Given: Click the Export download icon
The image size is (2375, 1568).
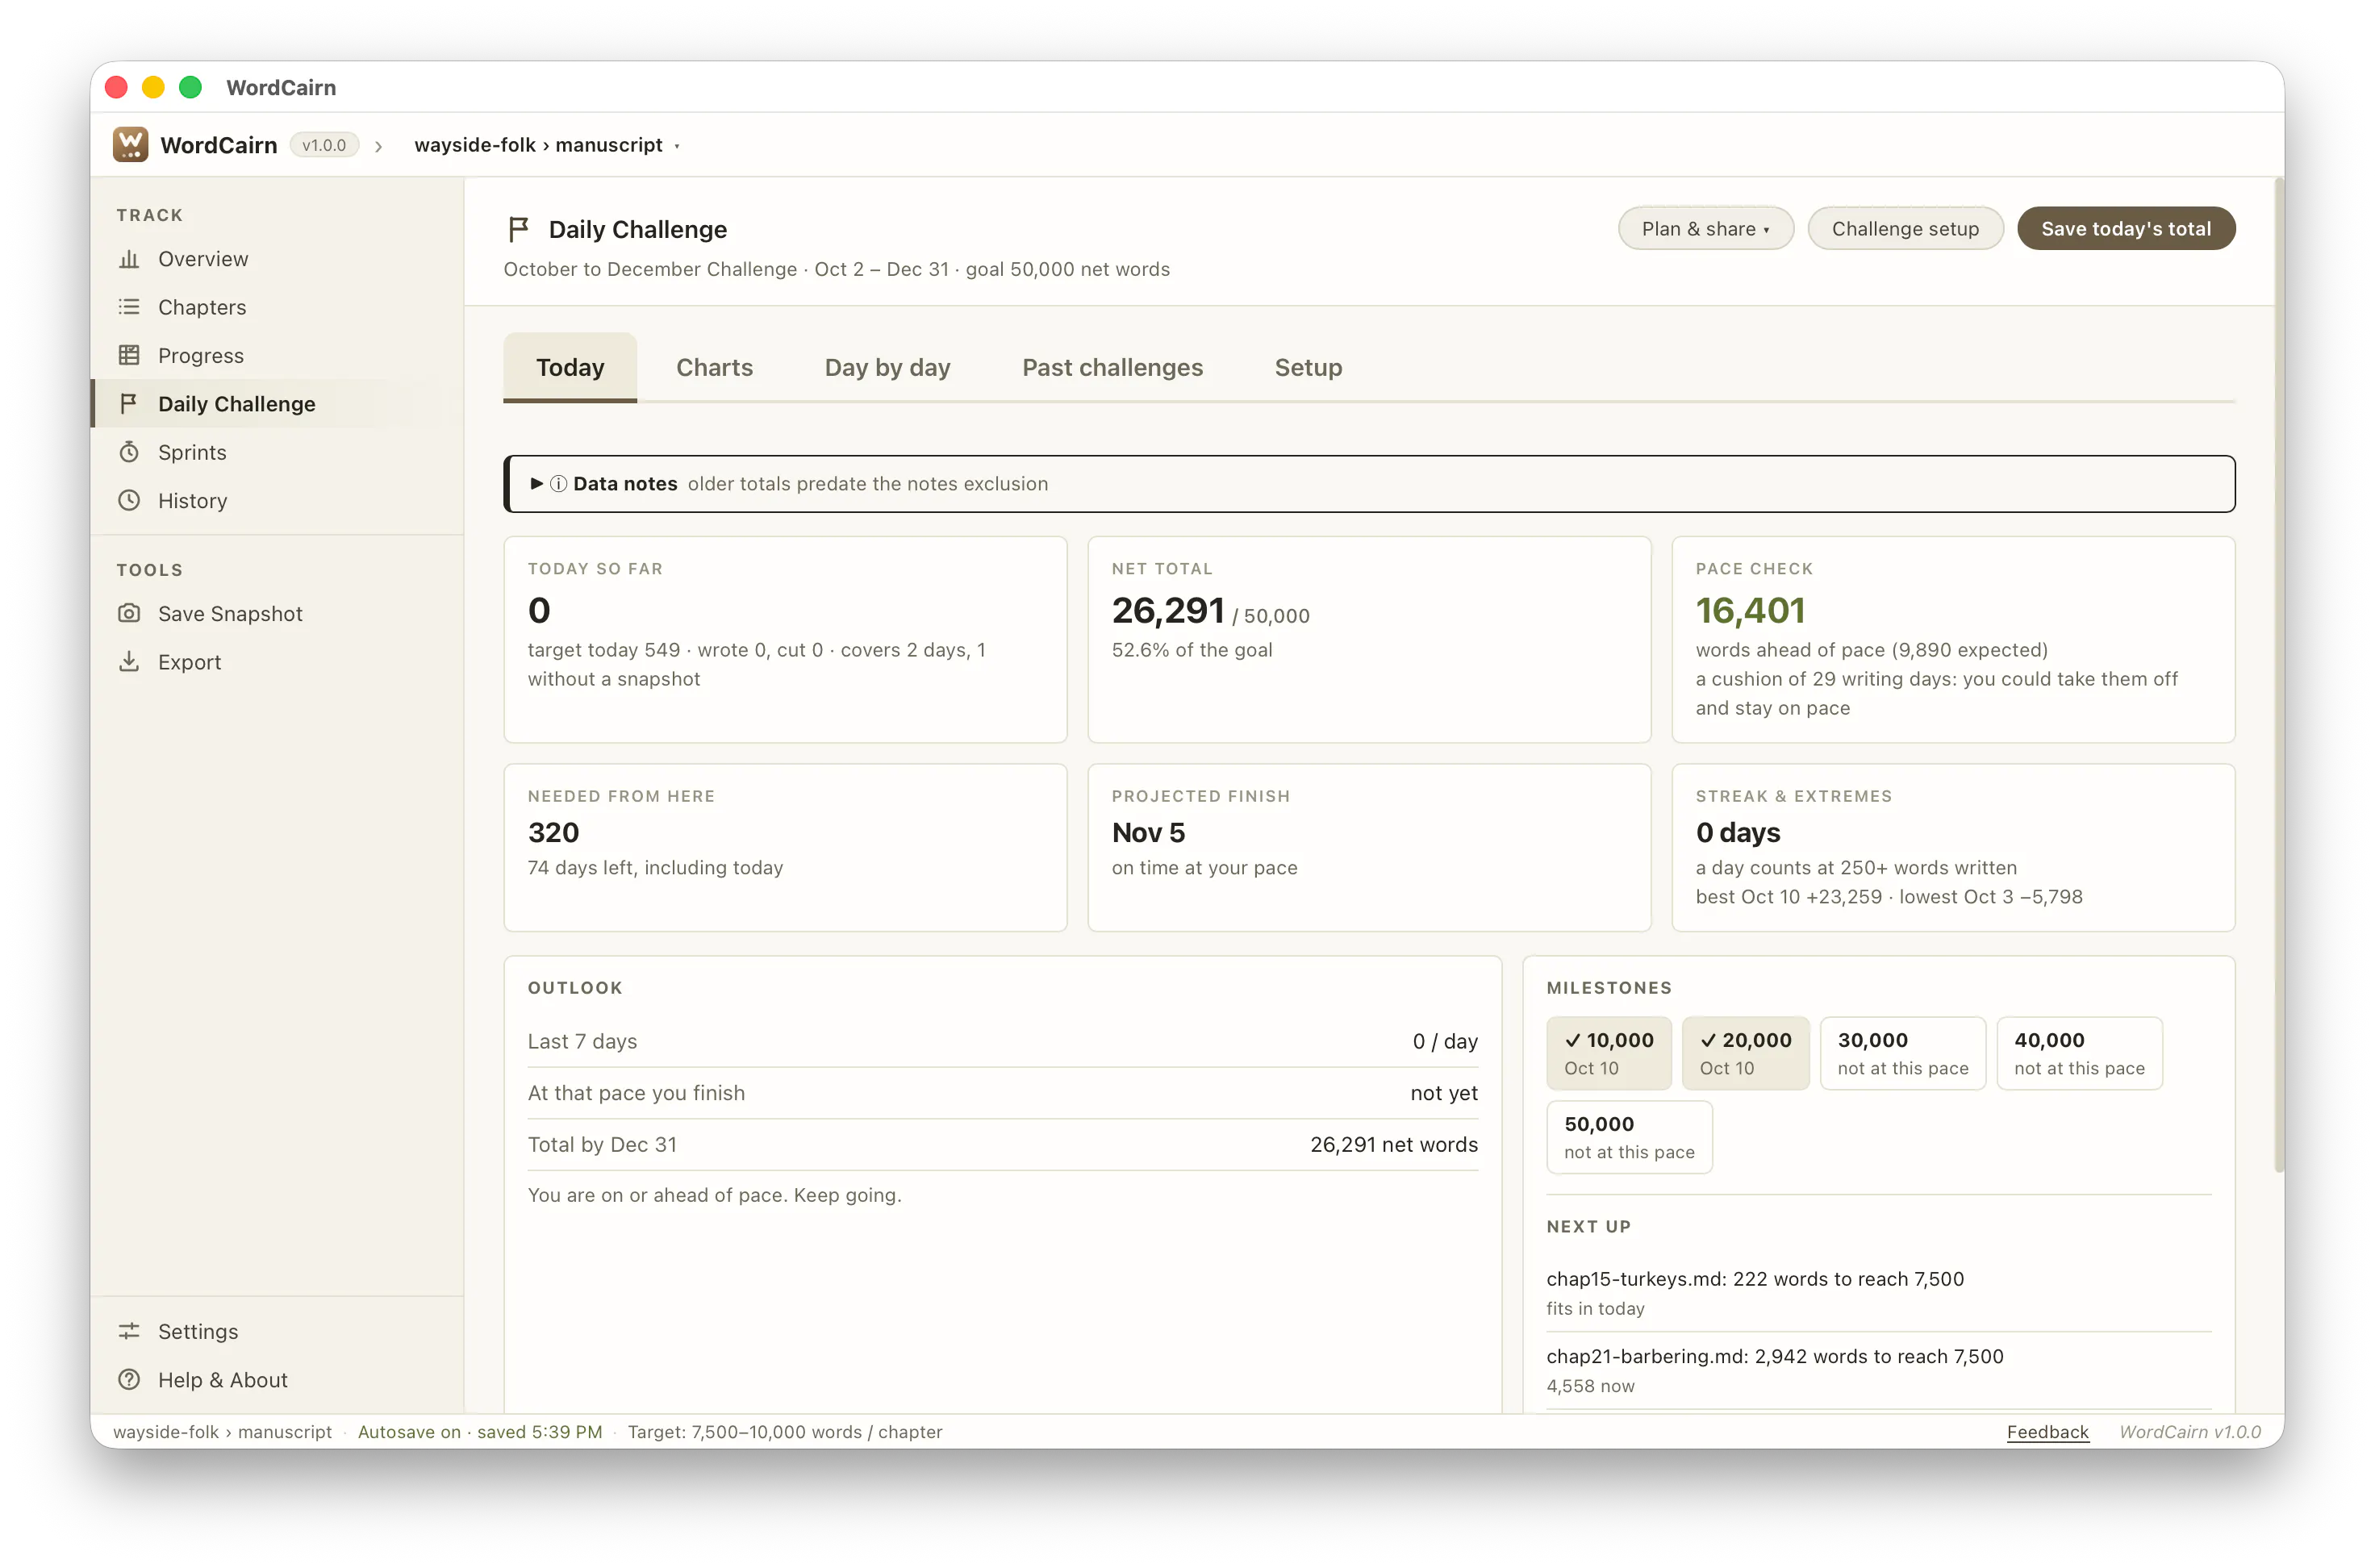Looking at the screenshot, I should click(x=129, y=662).
